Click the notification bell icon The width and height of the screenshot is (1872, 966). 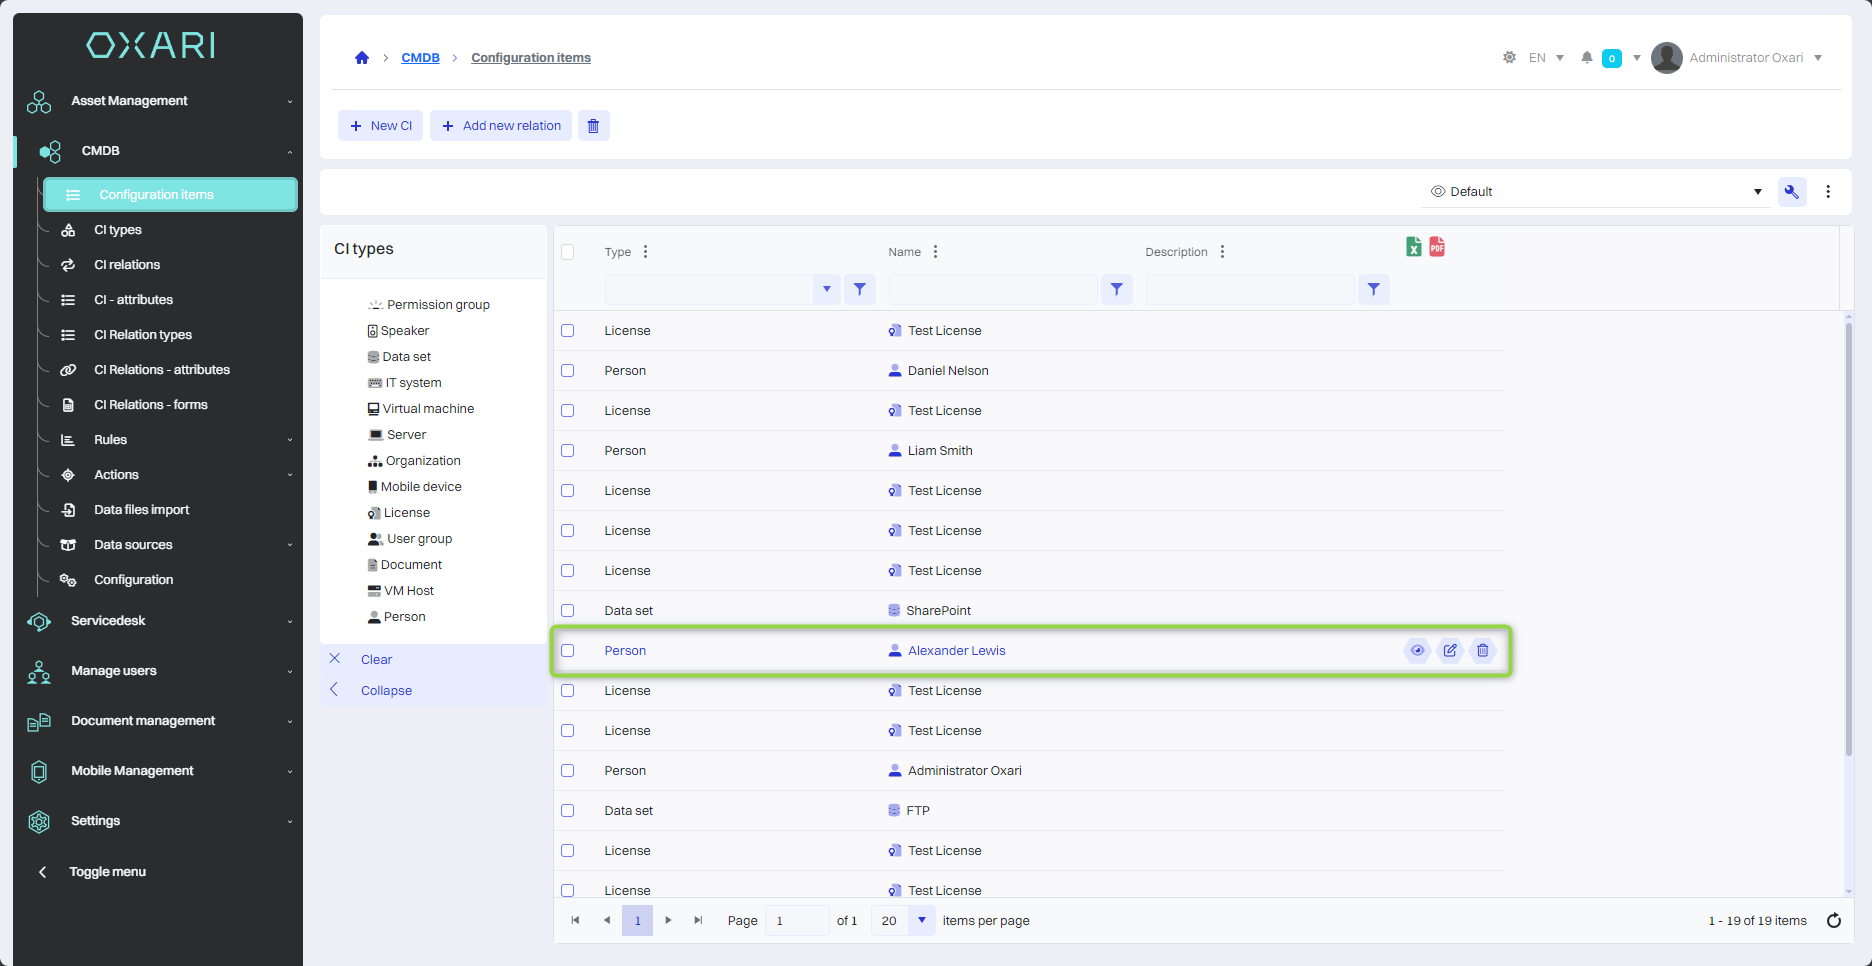click(x=1586, y=58)
